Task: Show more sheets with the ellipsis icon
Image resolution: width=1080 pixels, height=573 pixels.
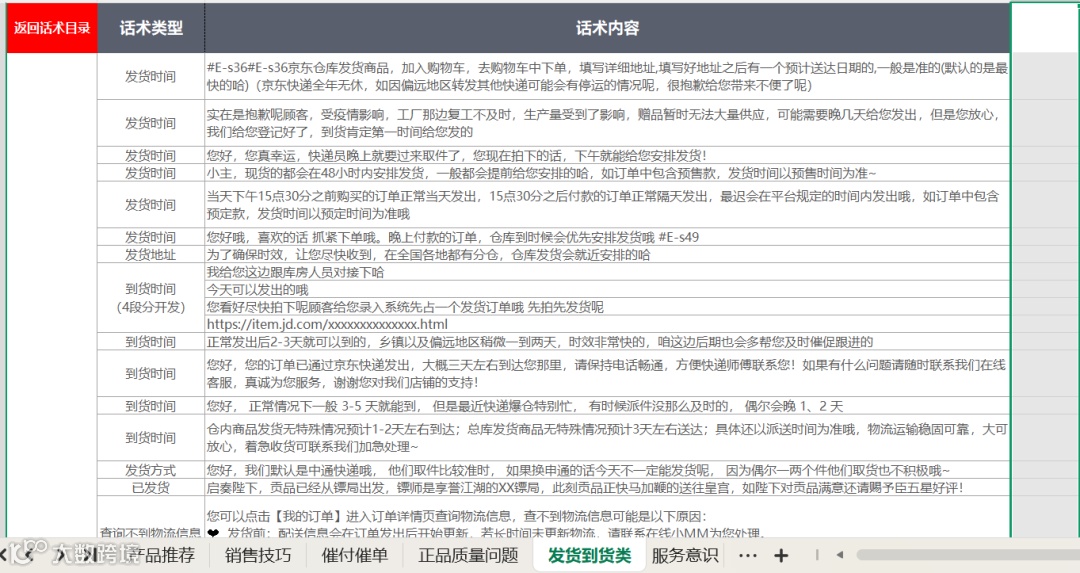Action: pyautogui.click(x=747, y=555)
